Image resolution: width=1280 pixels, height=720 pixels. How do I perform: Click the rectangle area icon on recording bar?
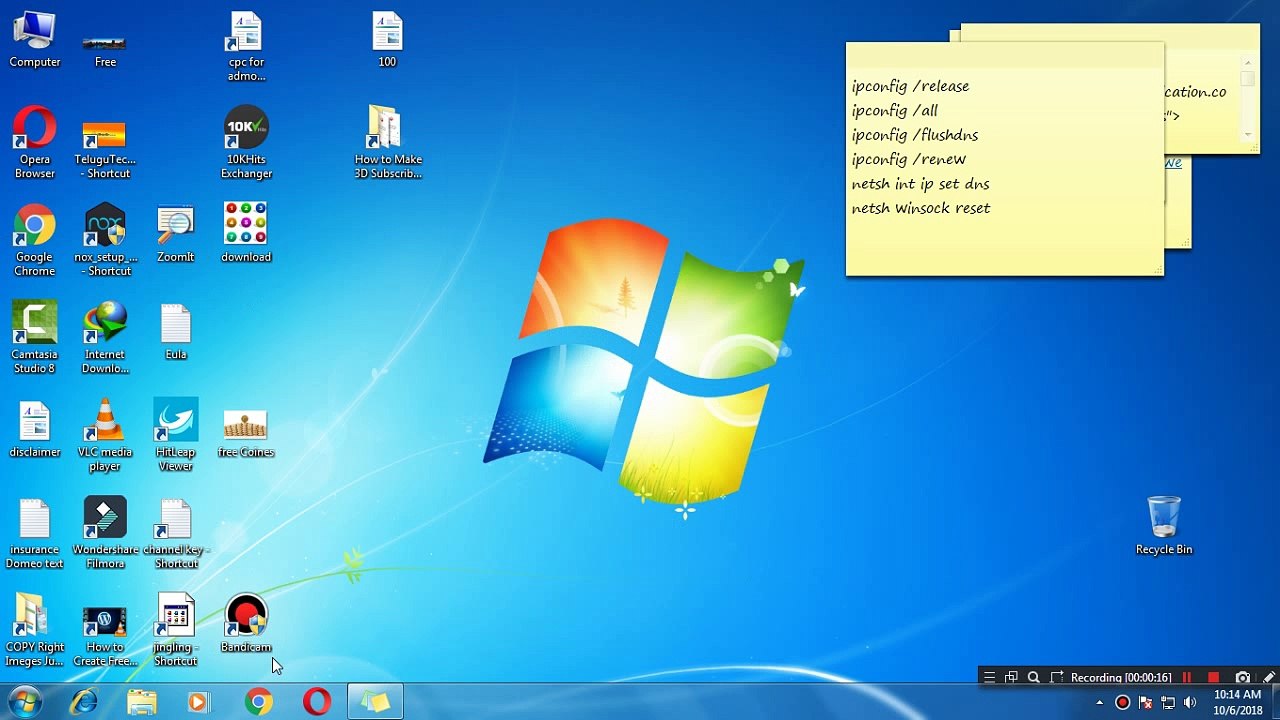click(1057, 677)
